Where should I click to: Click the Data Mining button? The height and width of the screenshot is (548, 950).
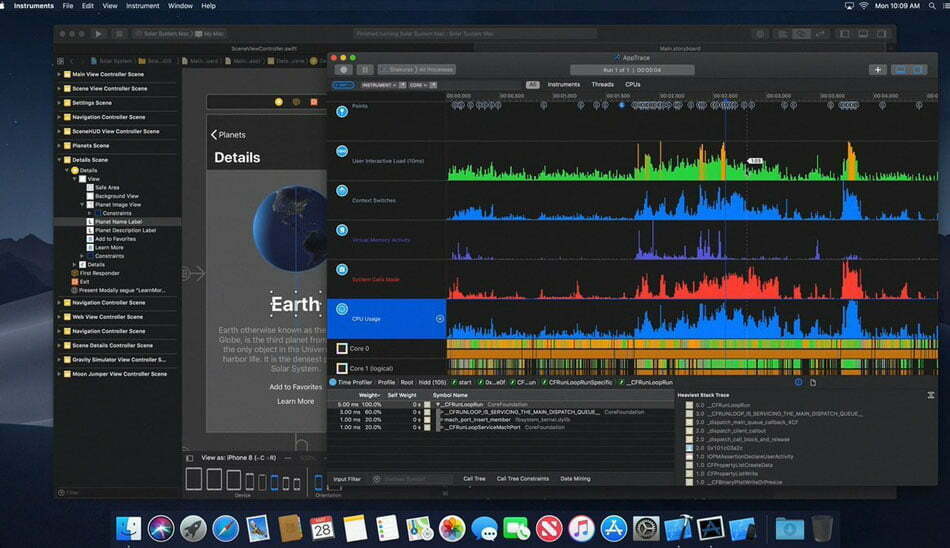[x=575, y=478]
